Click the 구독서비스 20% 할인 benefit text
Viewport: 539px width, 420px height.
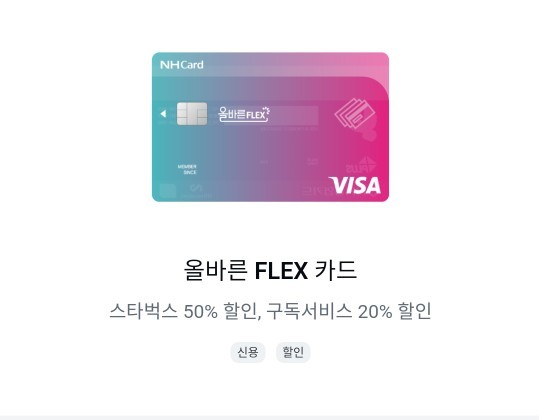349,311
